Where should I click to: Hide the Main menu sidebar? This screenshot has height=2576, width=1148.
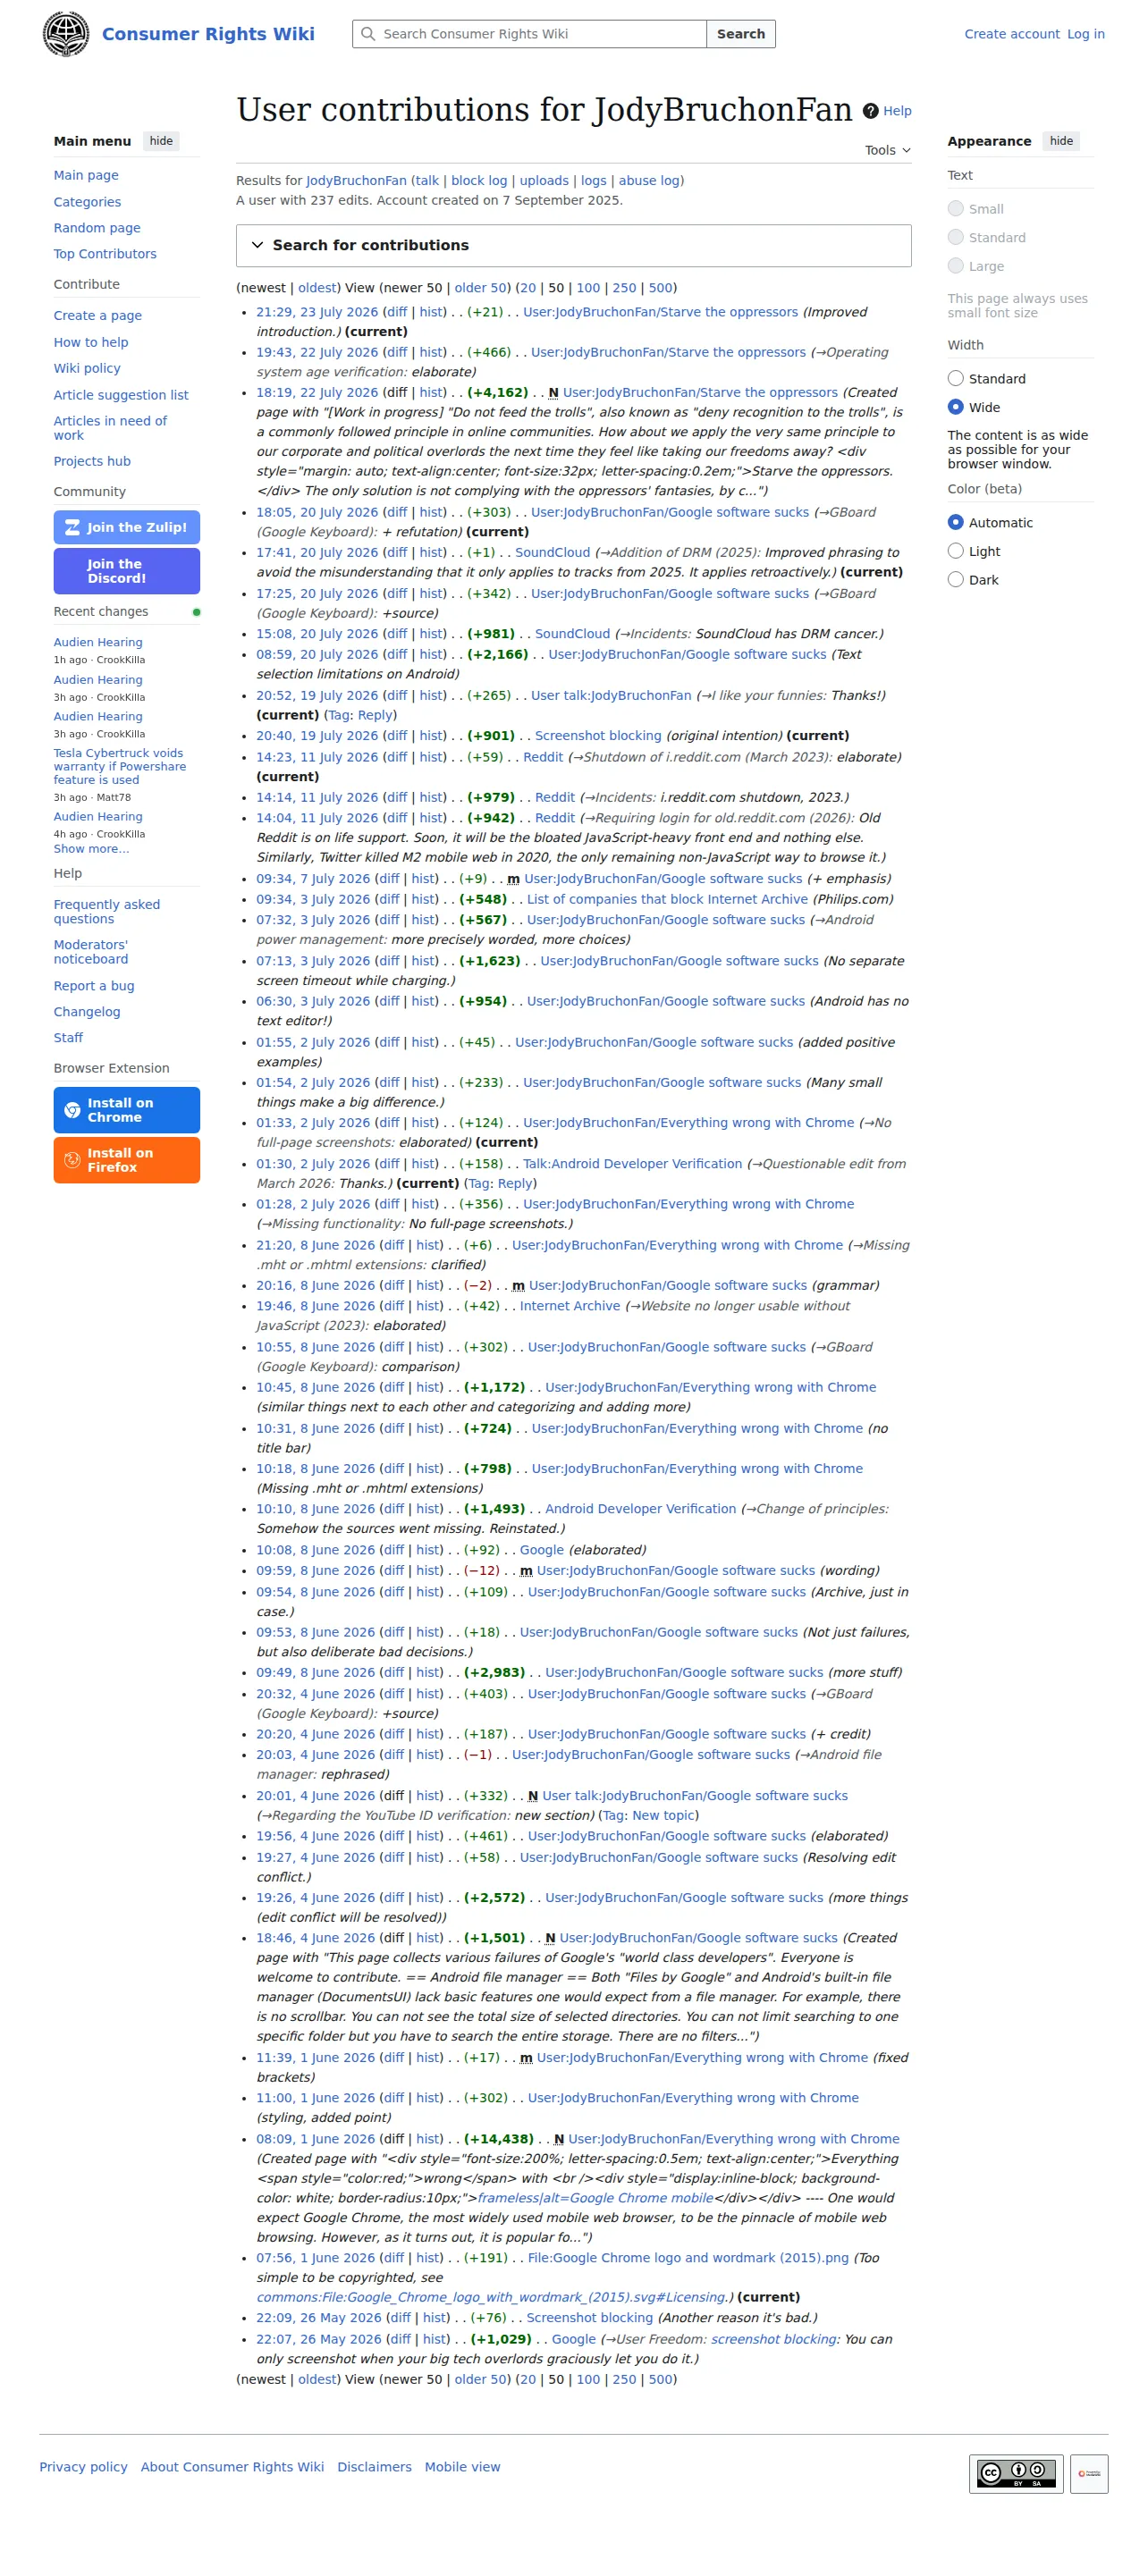(161, 141)
